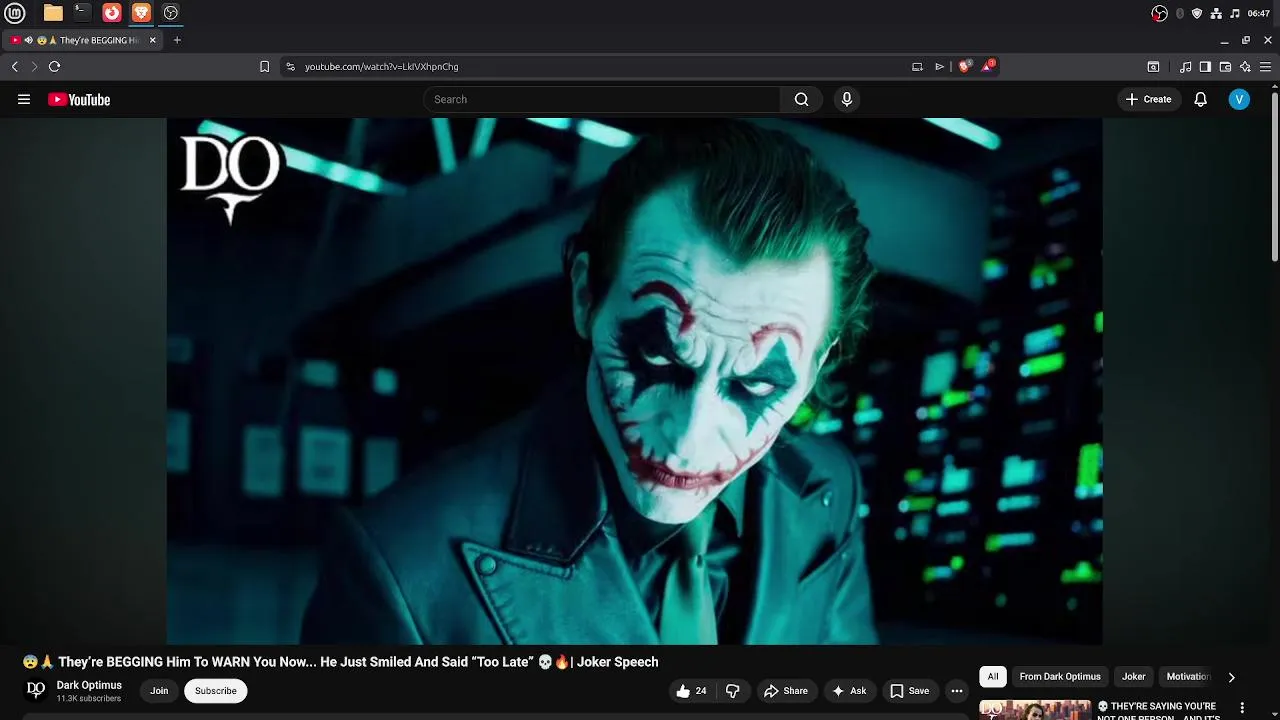Select the Joker filter chip
The width and height of the screenshot is (1280, 720).
(x=1133, y=677)
